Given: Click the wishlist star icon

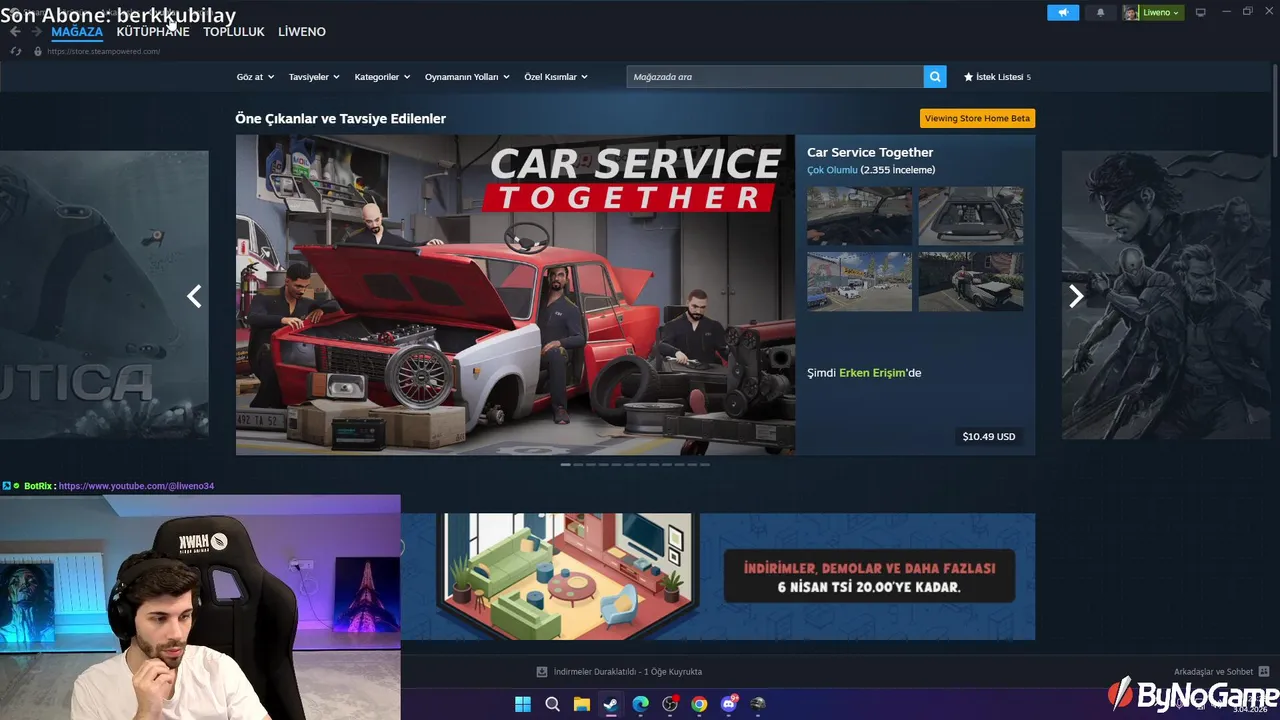Looking at the screenshot, I should (x=968, y=77).
